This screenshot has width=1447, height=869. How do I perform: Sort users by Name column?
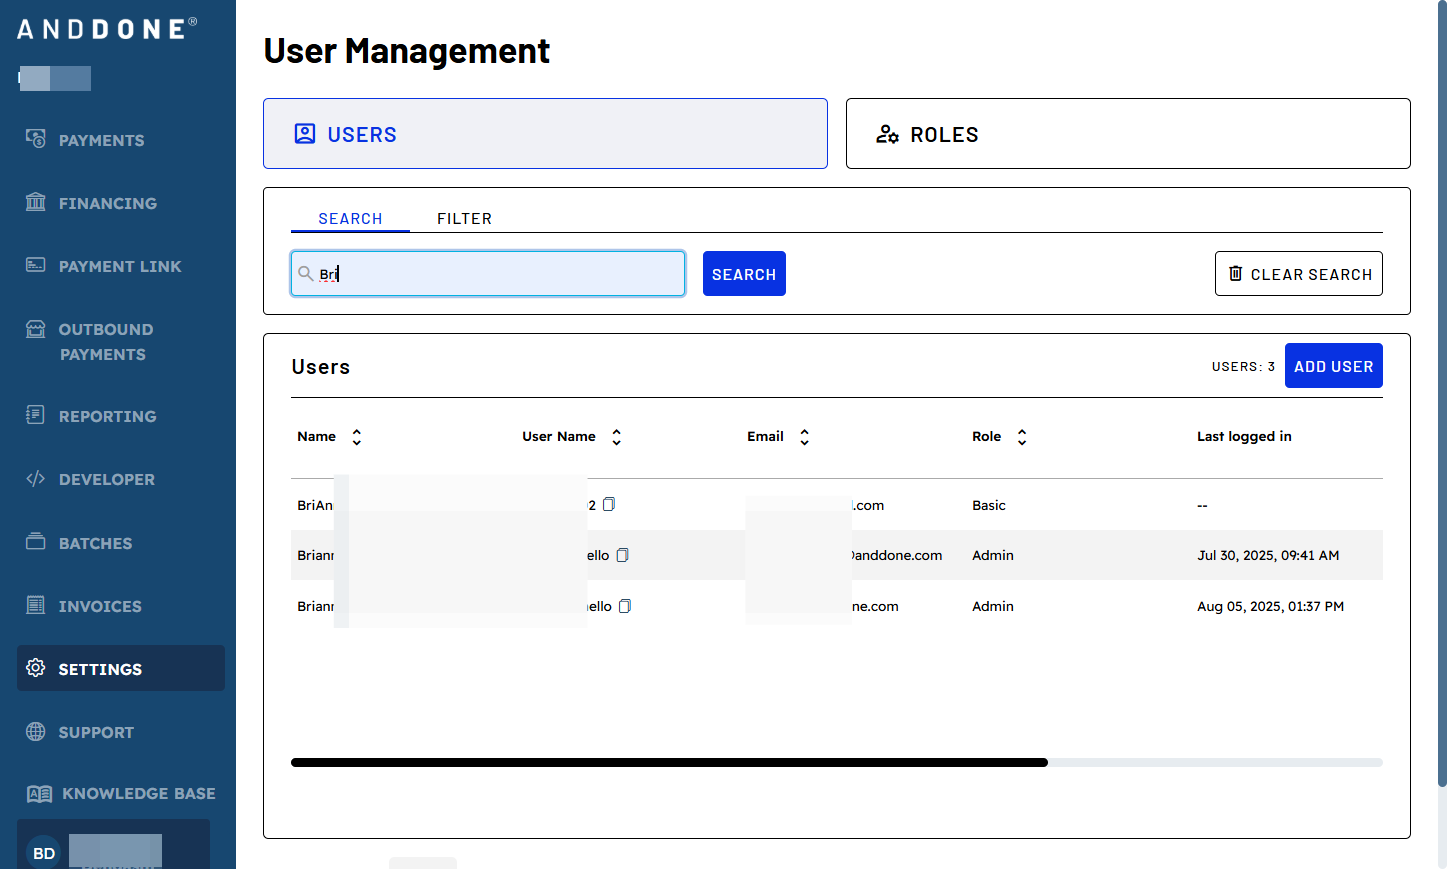pos(357,437)
